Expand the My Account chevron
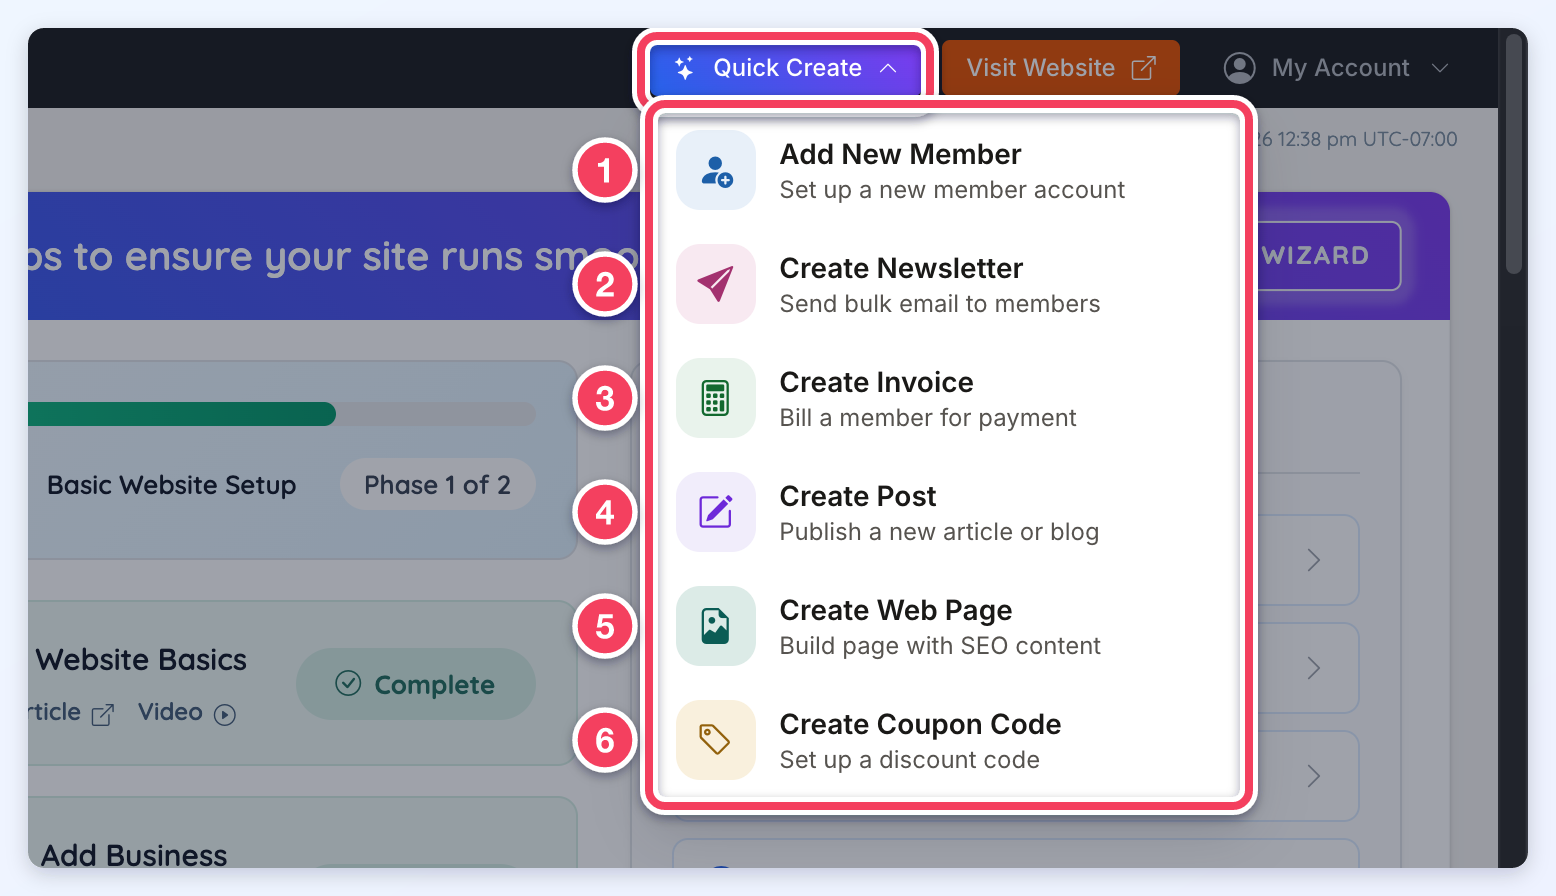1556x896 pixels. [x=1440, y=68]
